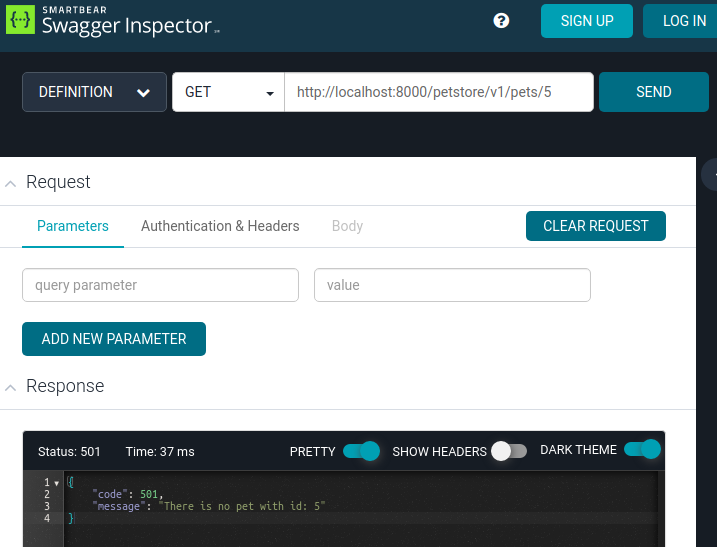Screen dimensions: 717x547
Task: Expand the right side panel handle
Action: pyautogui.click(x=711, y=174)
